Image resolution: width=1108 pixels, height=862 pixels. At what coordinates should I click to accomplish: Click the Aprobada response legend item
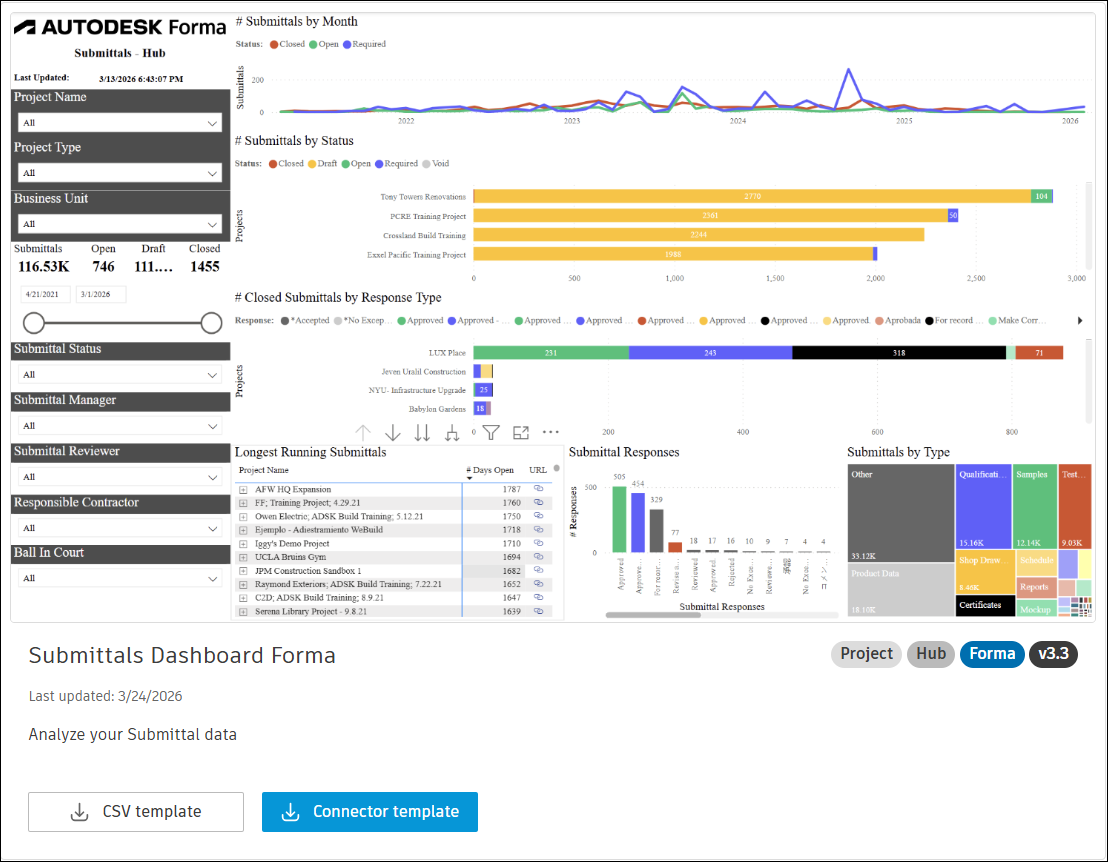[x=898, y=320]
